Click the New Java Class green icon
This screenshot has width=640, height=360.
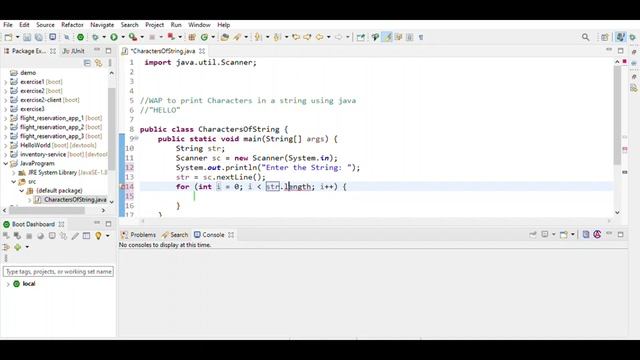click(204, 37)
